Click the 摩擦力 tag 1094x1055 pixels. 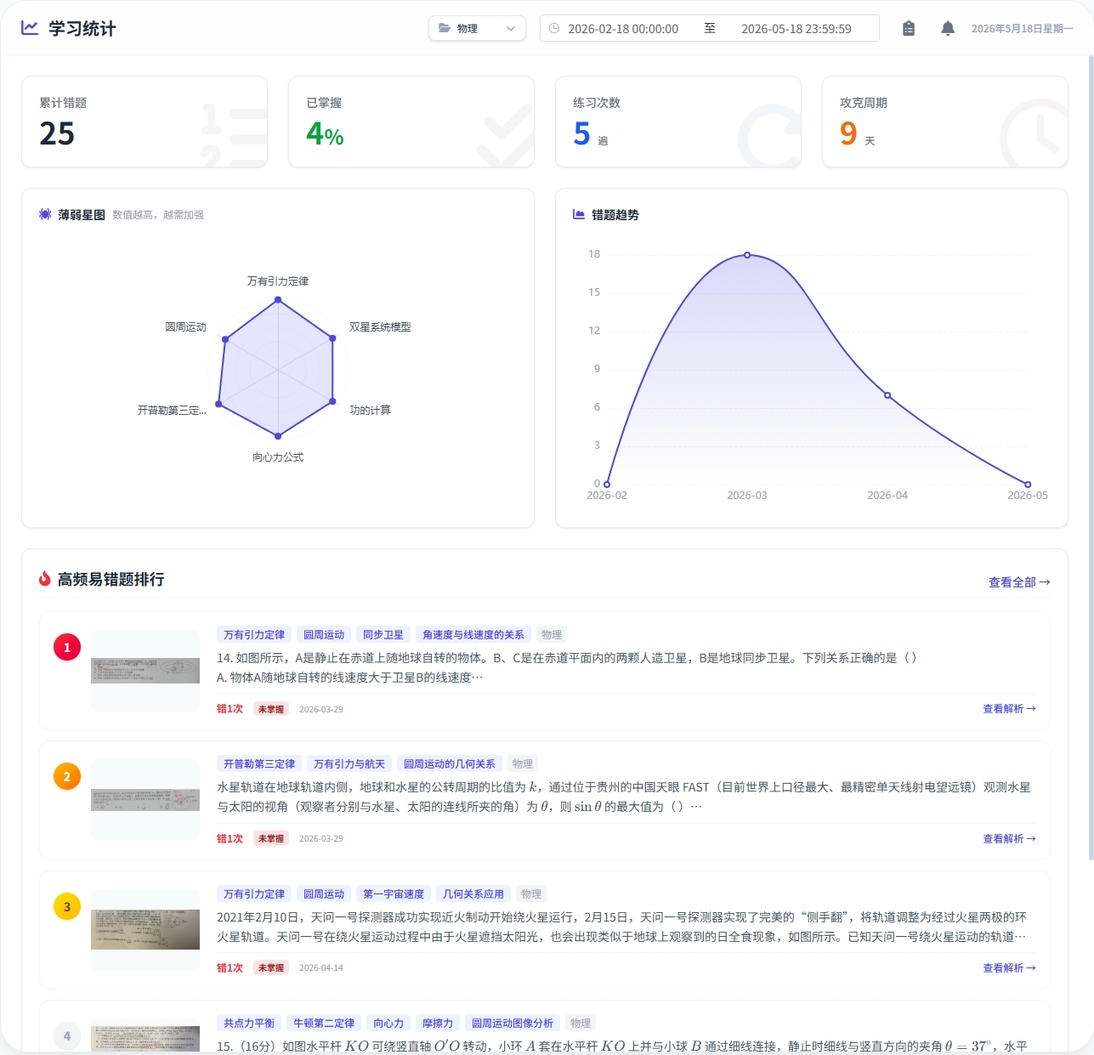point(437,1023)
